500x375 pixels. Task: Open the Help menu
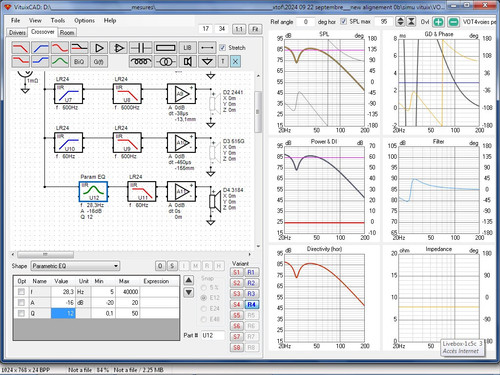click(110, 20)
